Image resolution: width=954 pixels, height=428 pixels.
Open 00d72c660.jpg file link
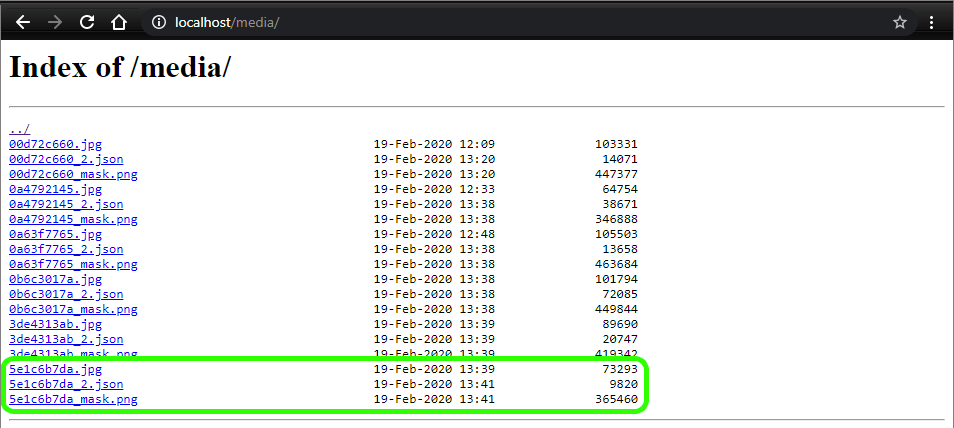pos(55,144)
